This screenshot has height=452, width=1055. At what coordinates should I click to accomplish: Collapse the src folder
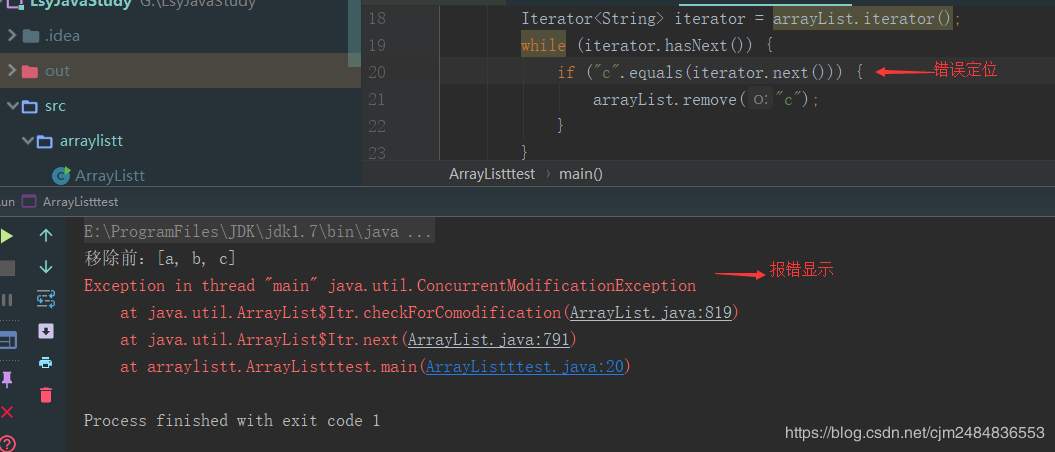[11, 106]
